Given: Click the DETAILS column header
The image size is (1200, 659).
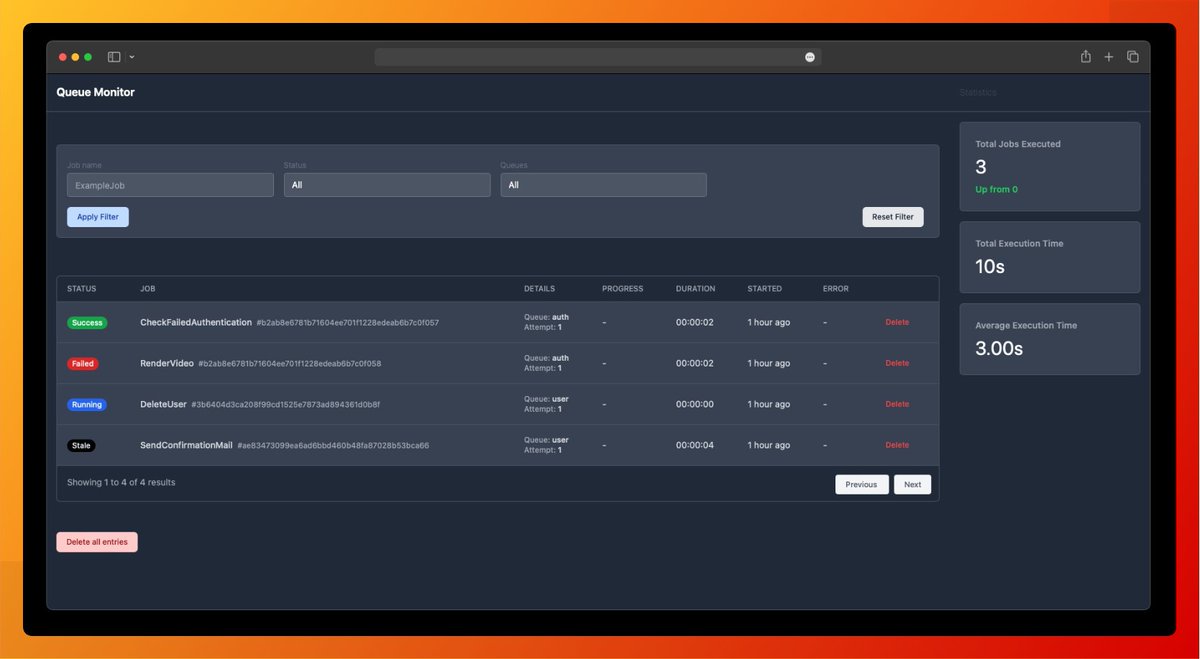Looking at the screenshot, I should point(539,289).
